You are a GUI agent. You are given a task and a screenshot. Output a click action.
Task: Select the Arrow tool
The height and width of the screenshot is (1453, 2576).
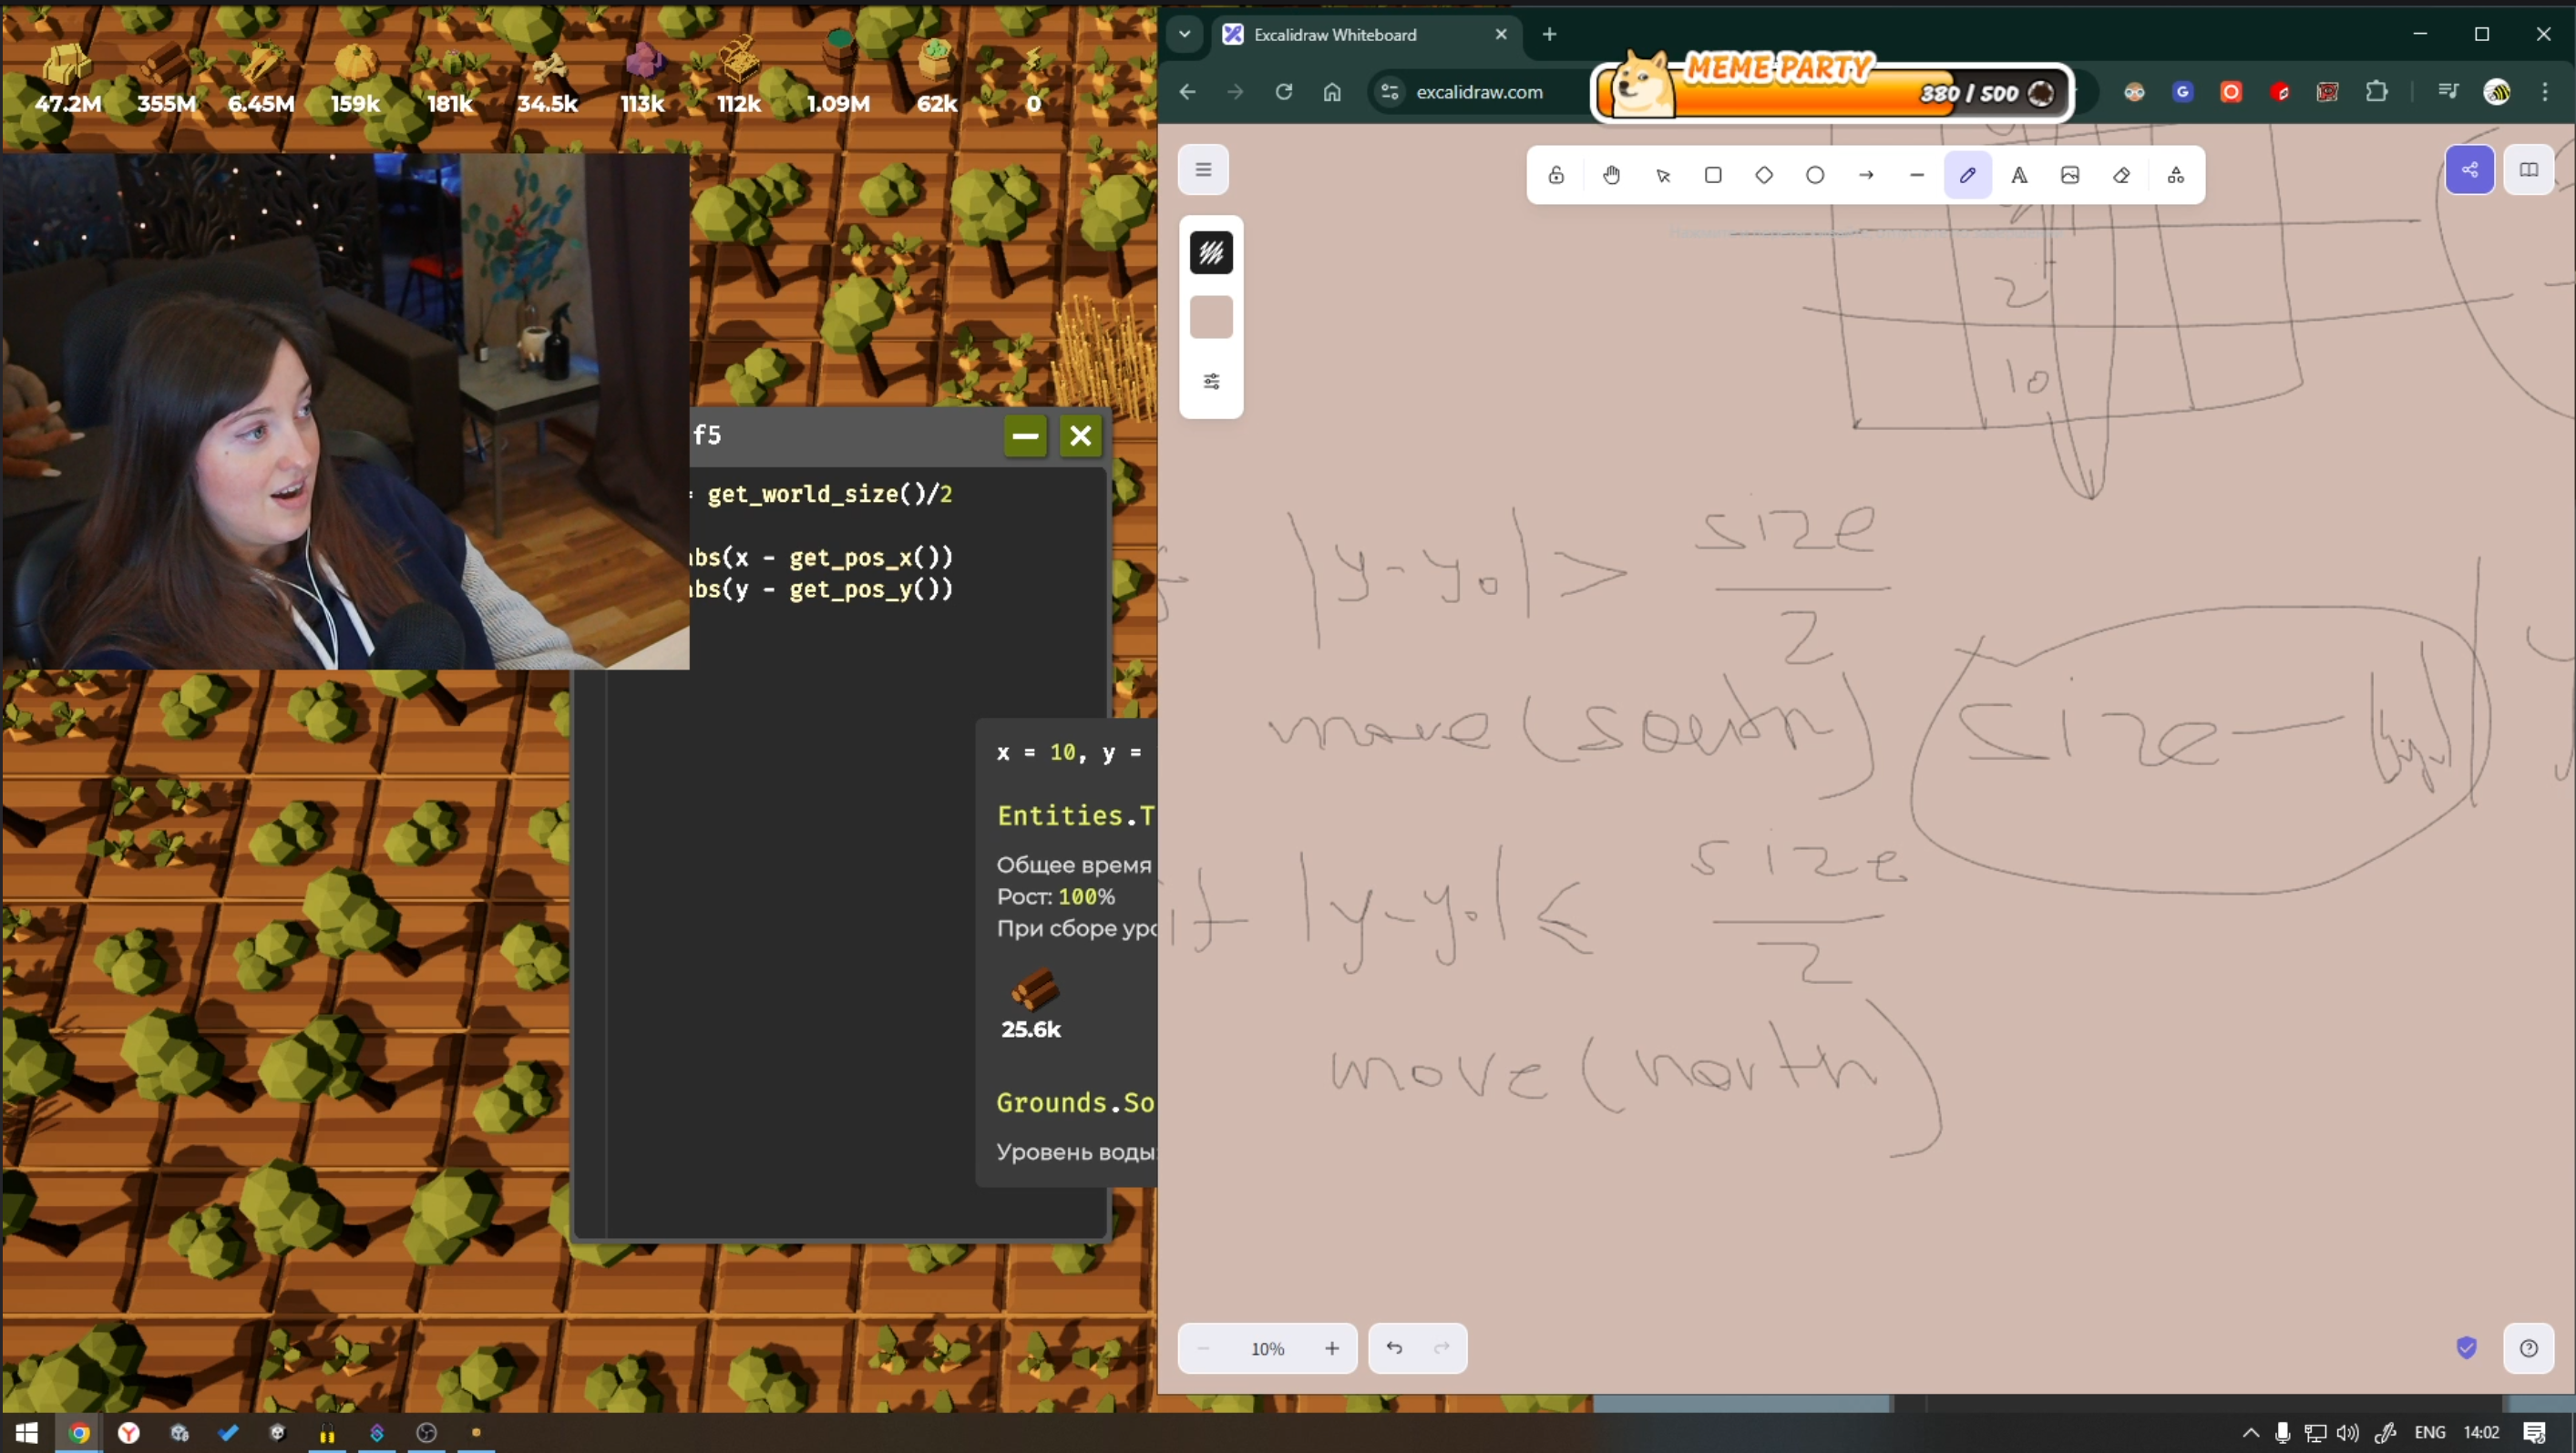point(1866,175)
